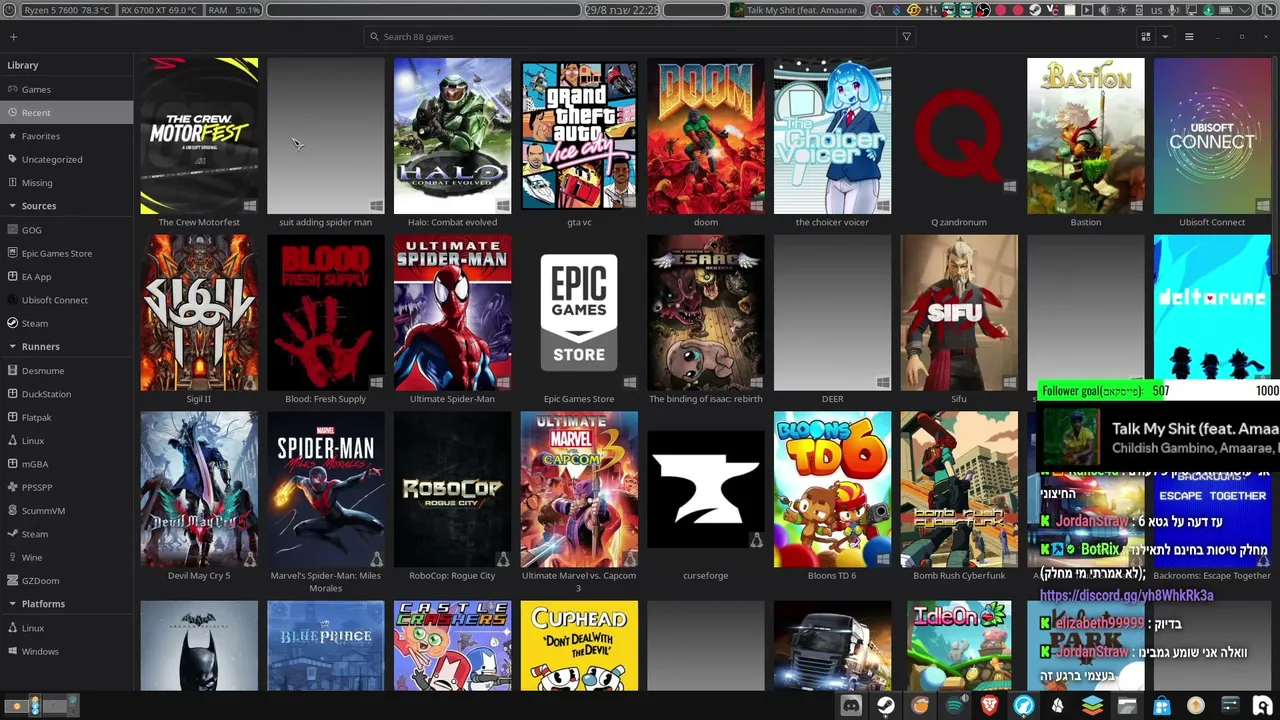Select the Windows platform
Image resolution: width=1280 pixels, height=720 pixels.
67,651
